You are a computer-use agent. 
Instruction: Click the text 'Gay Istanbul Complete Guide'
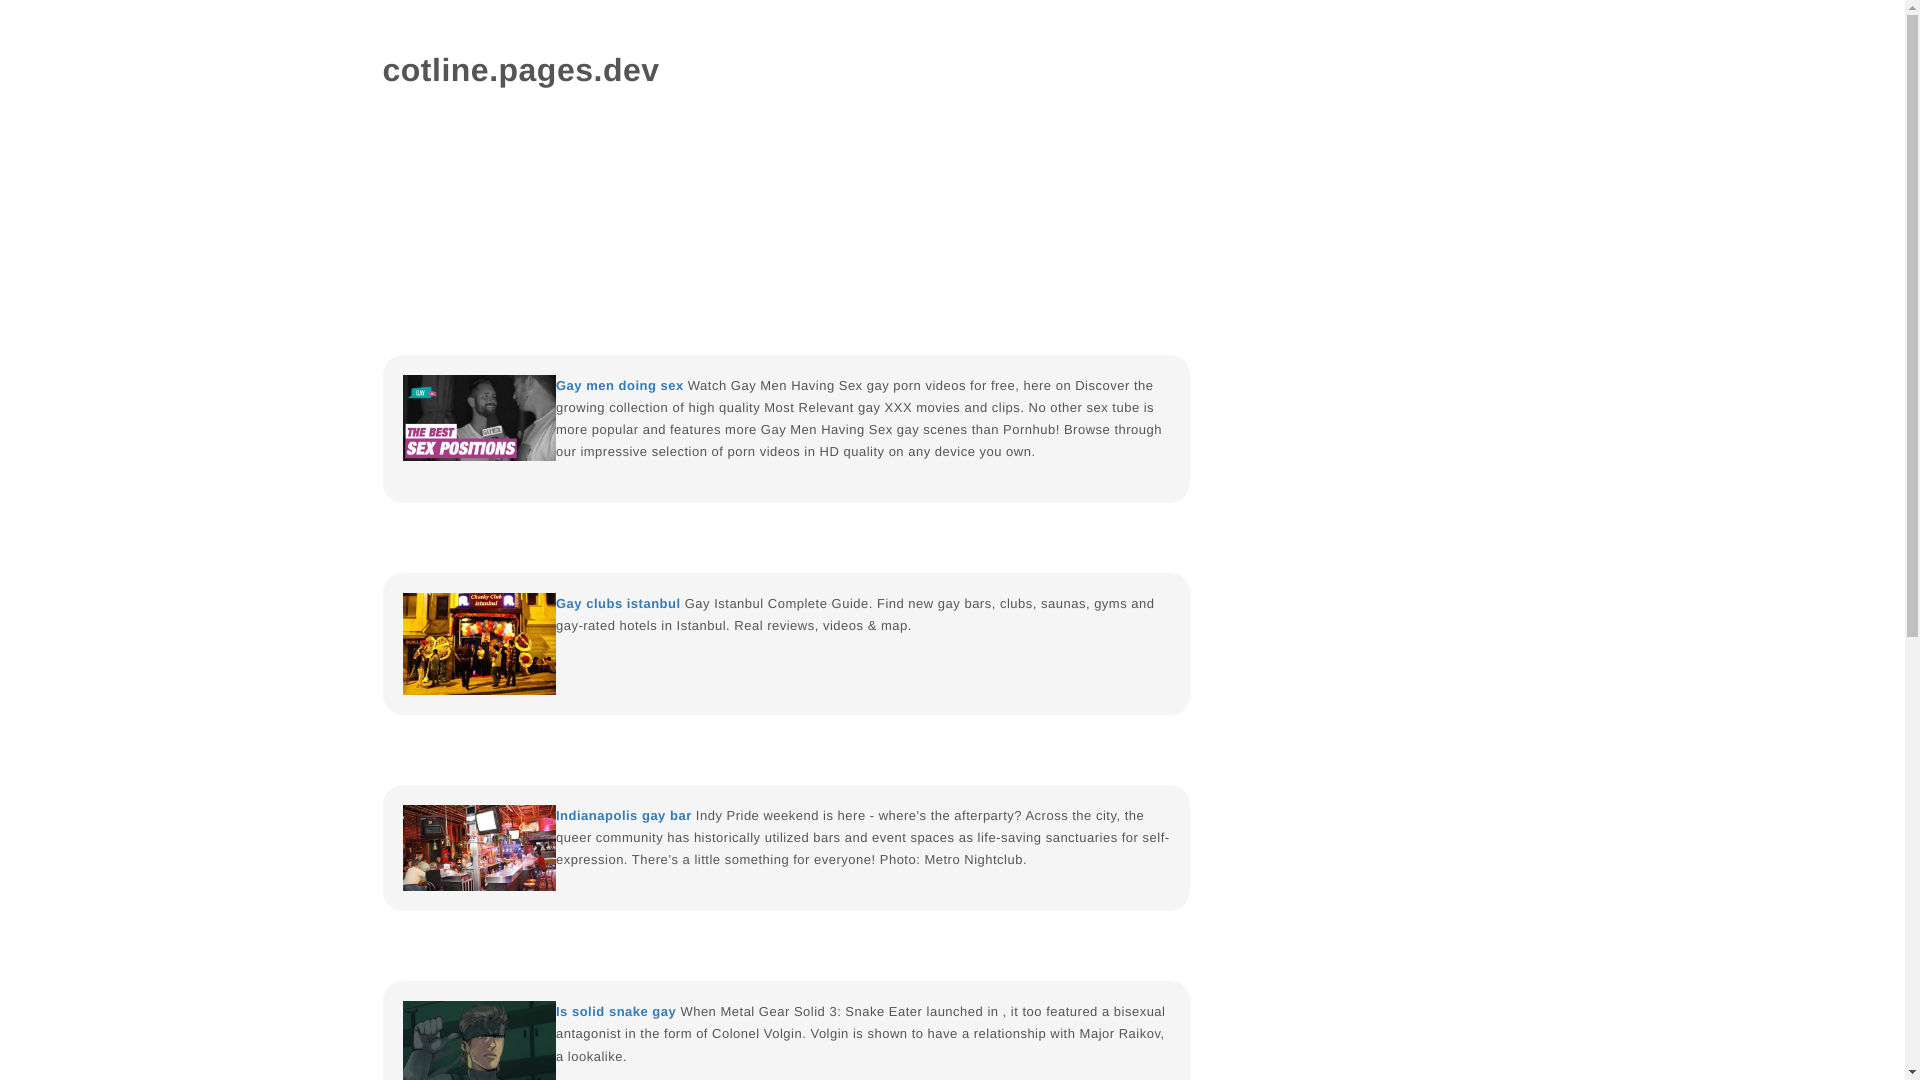[776, 604]
